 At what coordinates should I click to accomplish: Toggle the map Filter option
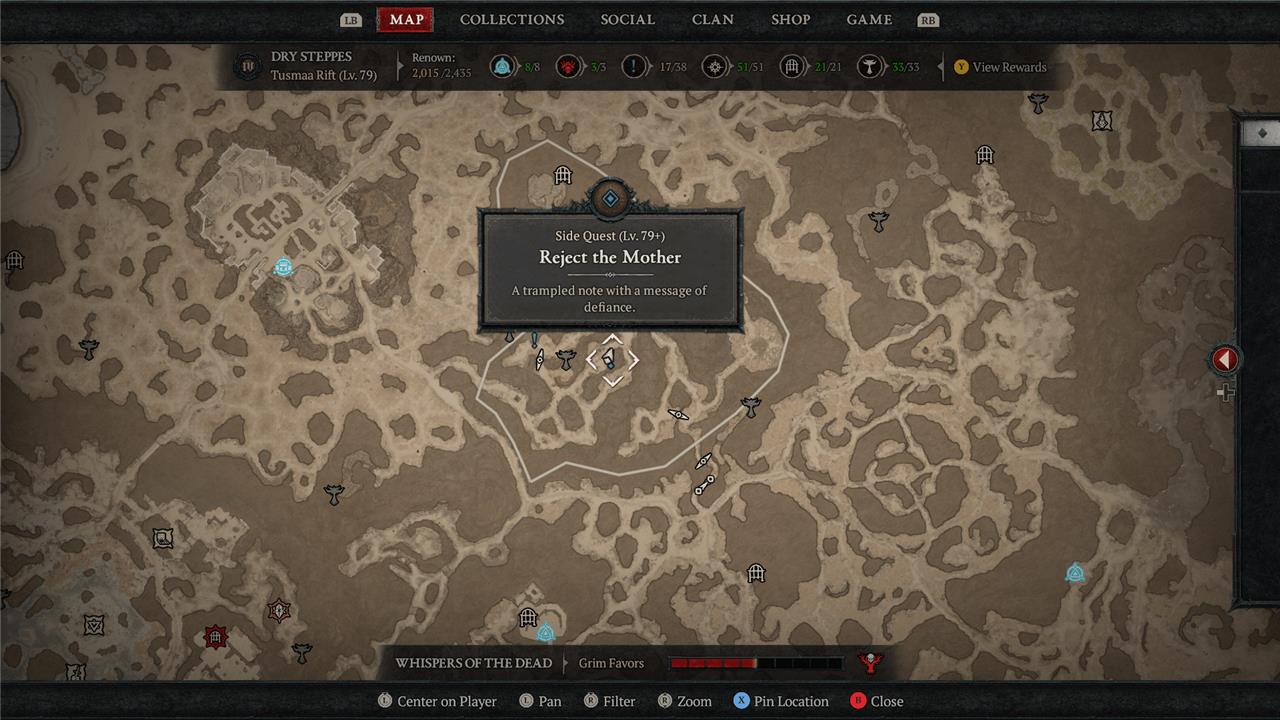[x=609, y=701]
